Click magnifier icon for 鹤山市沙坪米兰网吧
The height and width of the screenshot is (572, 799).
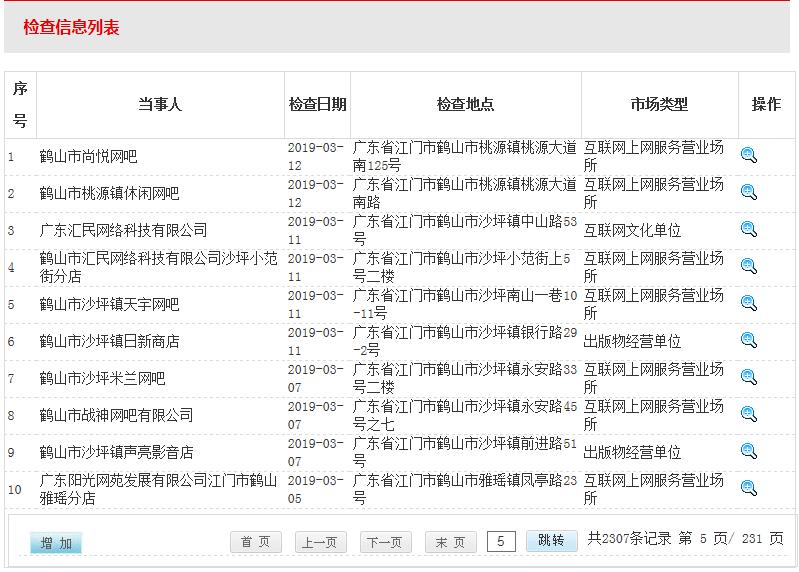[x=748, y=377]
